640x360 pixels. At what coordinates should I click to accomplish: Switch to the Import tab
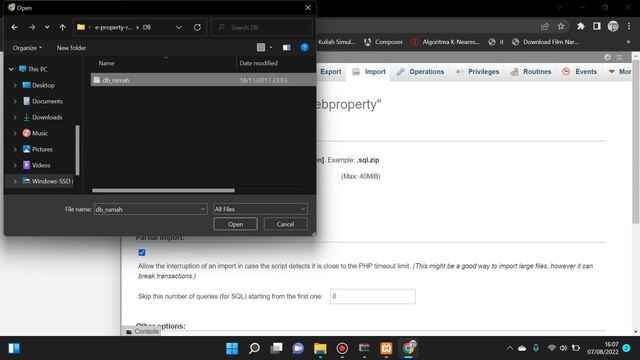coord(369,72)
